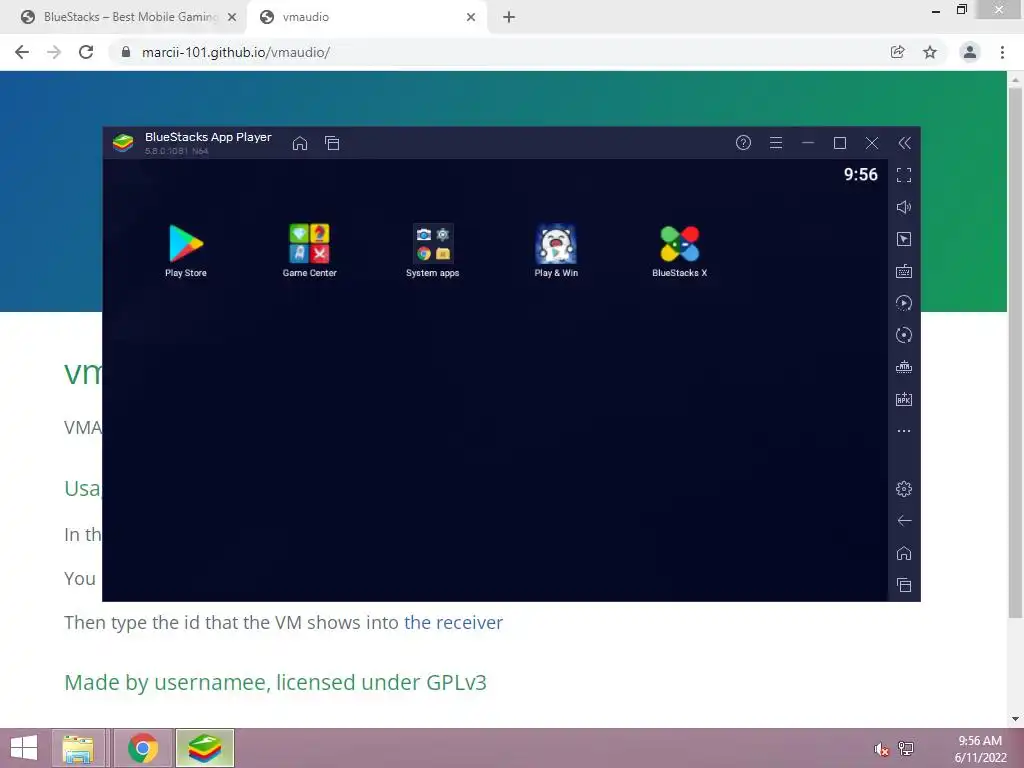Open recent apps icon in sidebar

[904, 585]
